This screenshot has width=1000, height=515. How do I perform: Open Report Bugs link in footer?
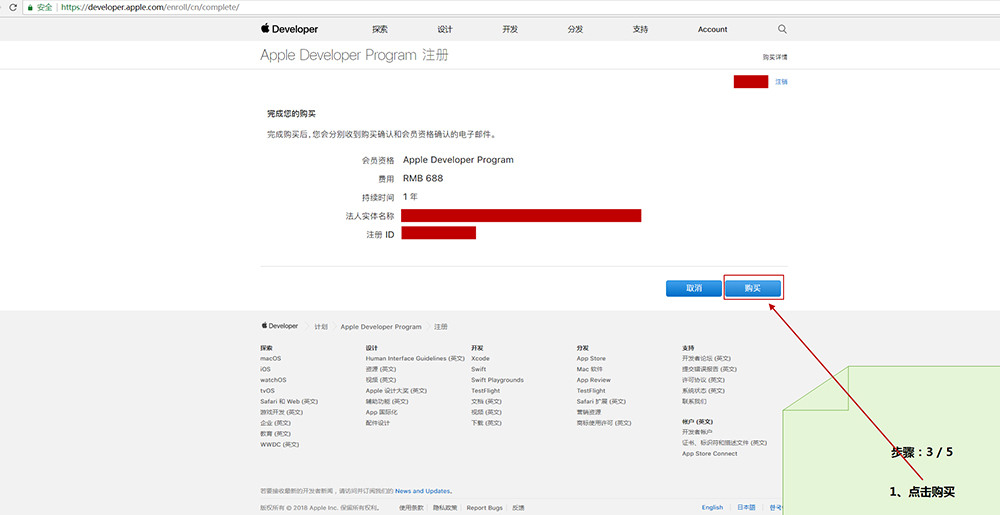(x=484, y=507)
